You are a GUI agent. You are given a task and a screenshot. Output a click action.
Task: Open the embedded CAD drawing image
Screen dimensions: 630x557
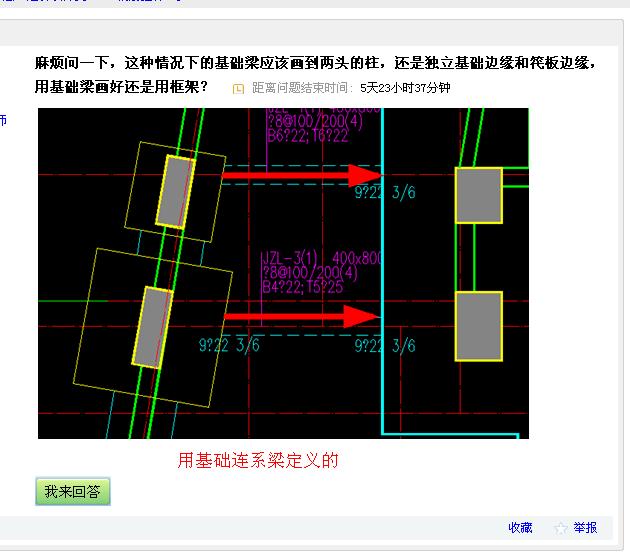tap(283, 273)
